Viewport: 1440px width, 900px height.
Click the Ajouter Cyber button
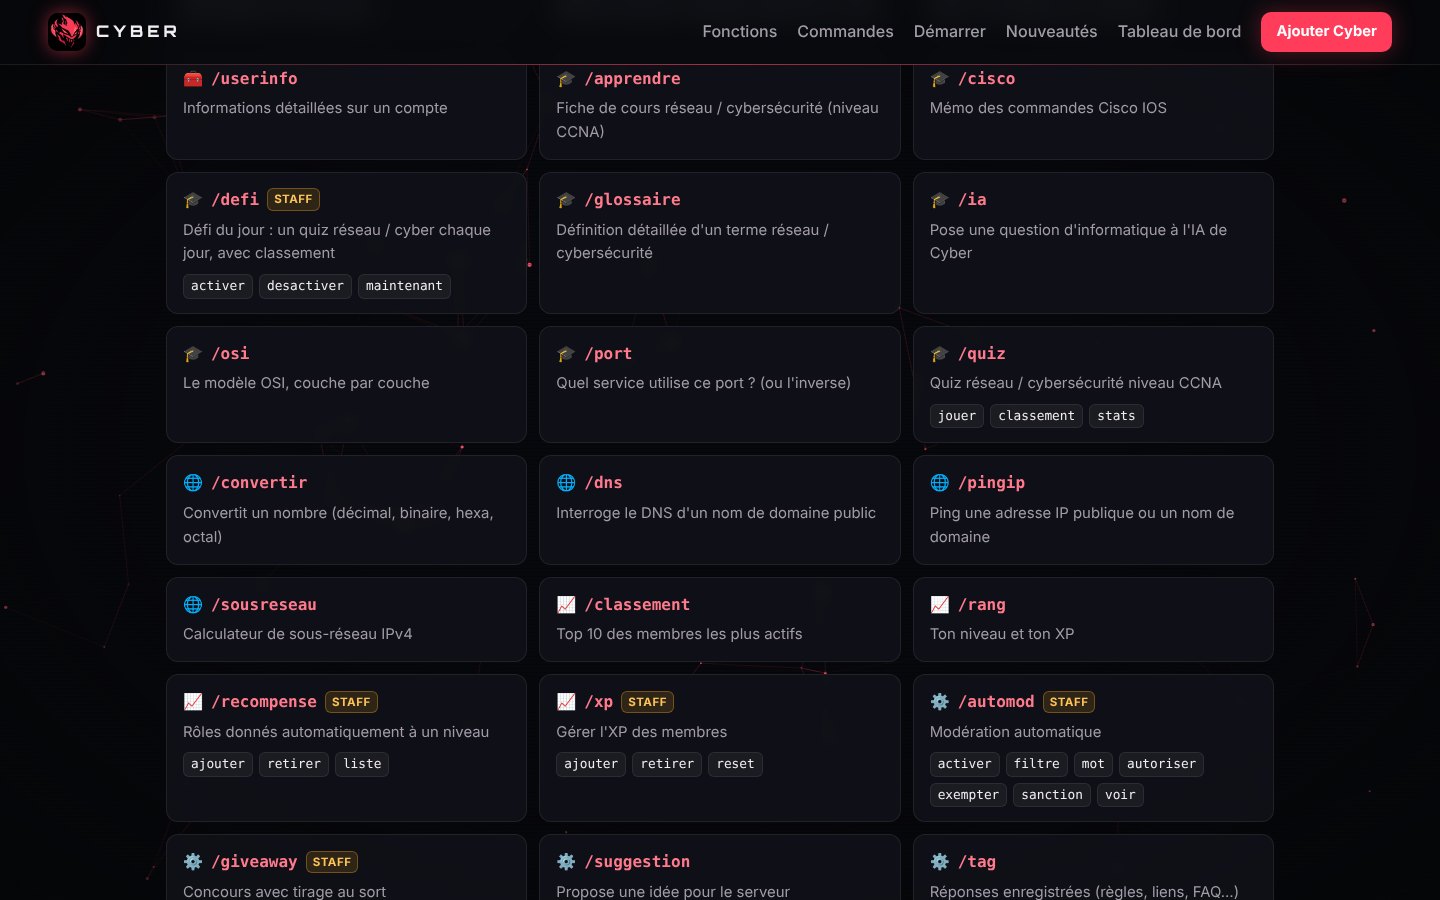coord(1326,32)
